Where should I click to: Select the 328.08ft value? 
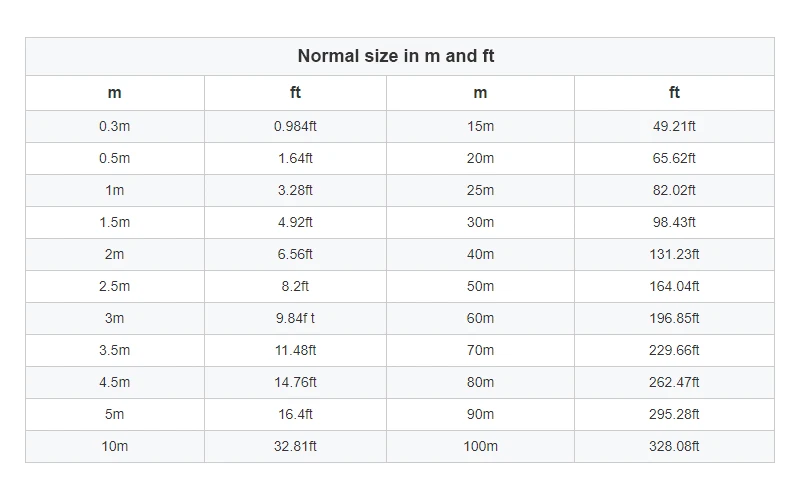click(674, 446)
